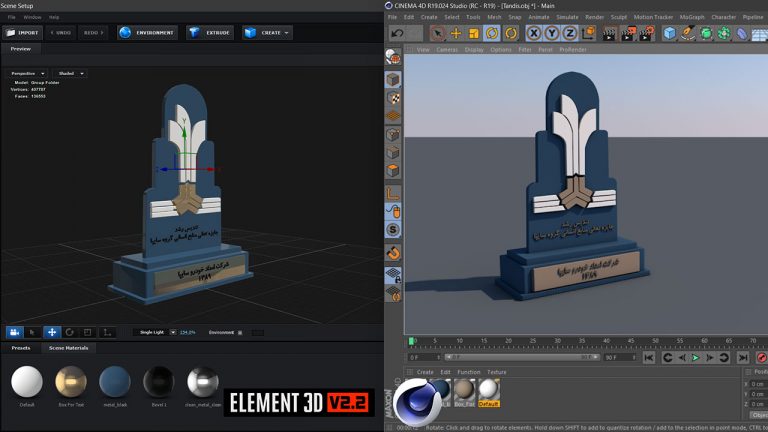Screen dimensions: 768x432
Task: Select the Scale tool (yellow square) in Cinema 4D
Action: 474,33
